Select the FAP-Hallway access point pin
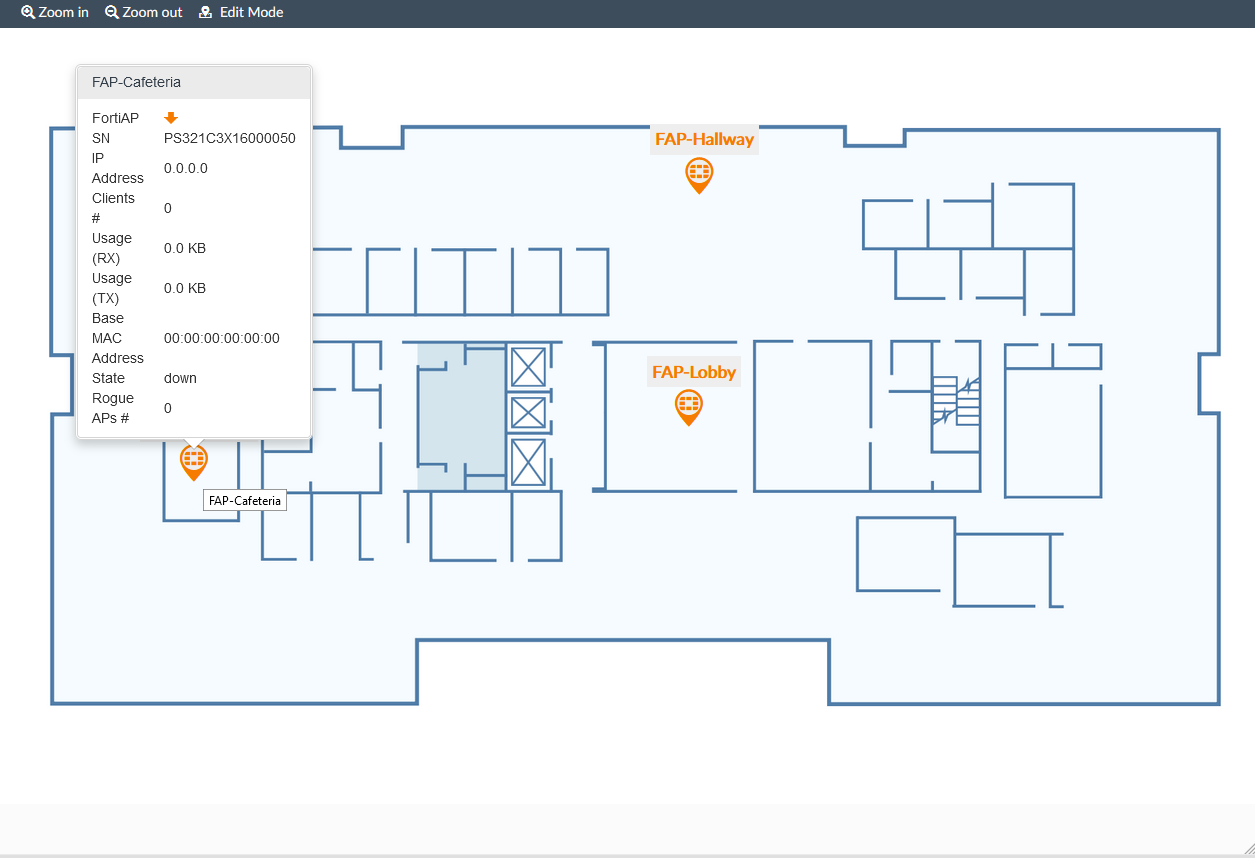Image resolution: width=1255 pixels, height=858 pixels. point(699,176)
